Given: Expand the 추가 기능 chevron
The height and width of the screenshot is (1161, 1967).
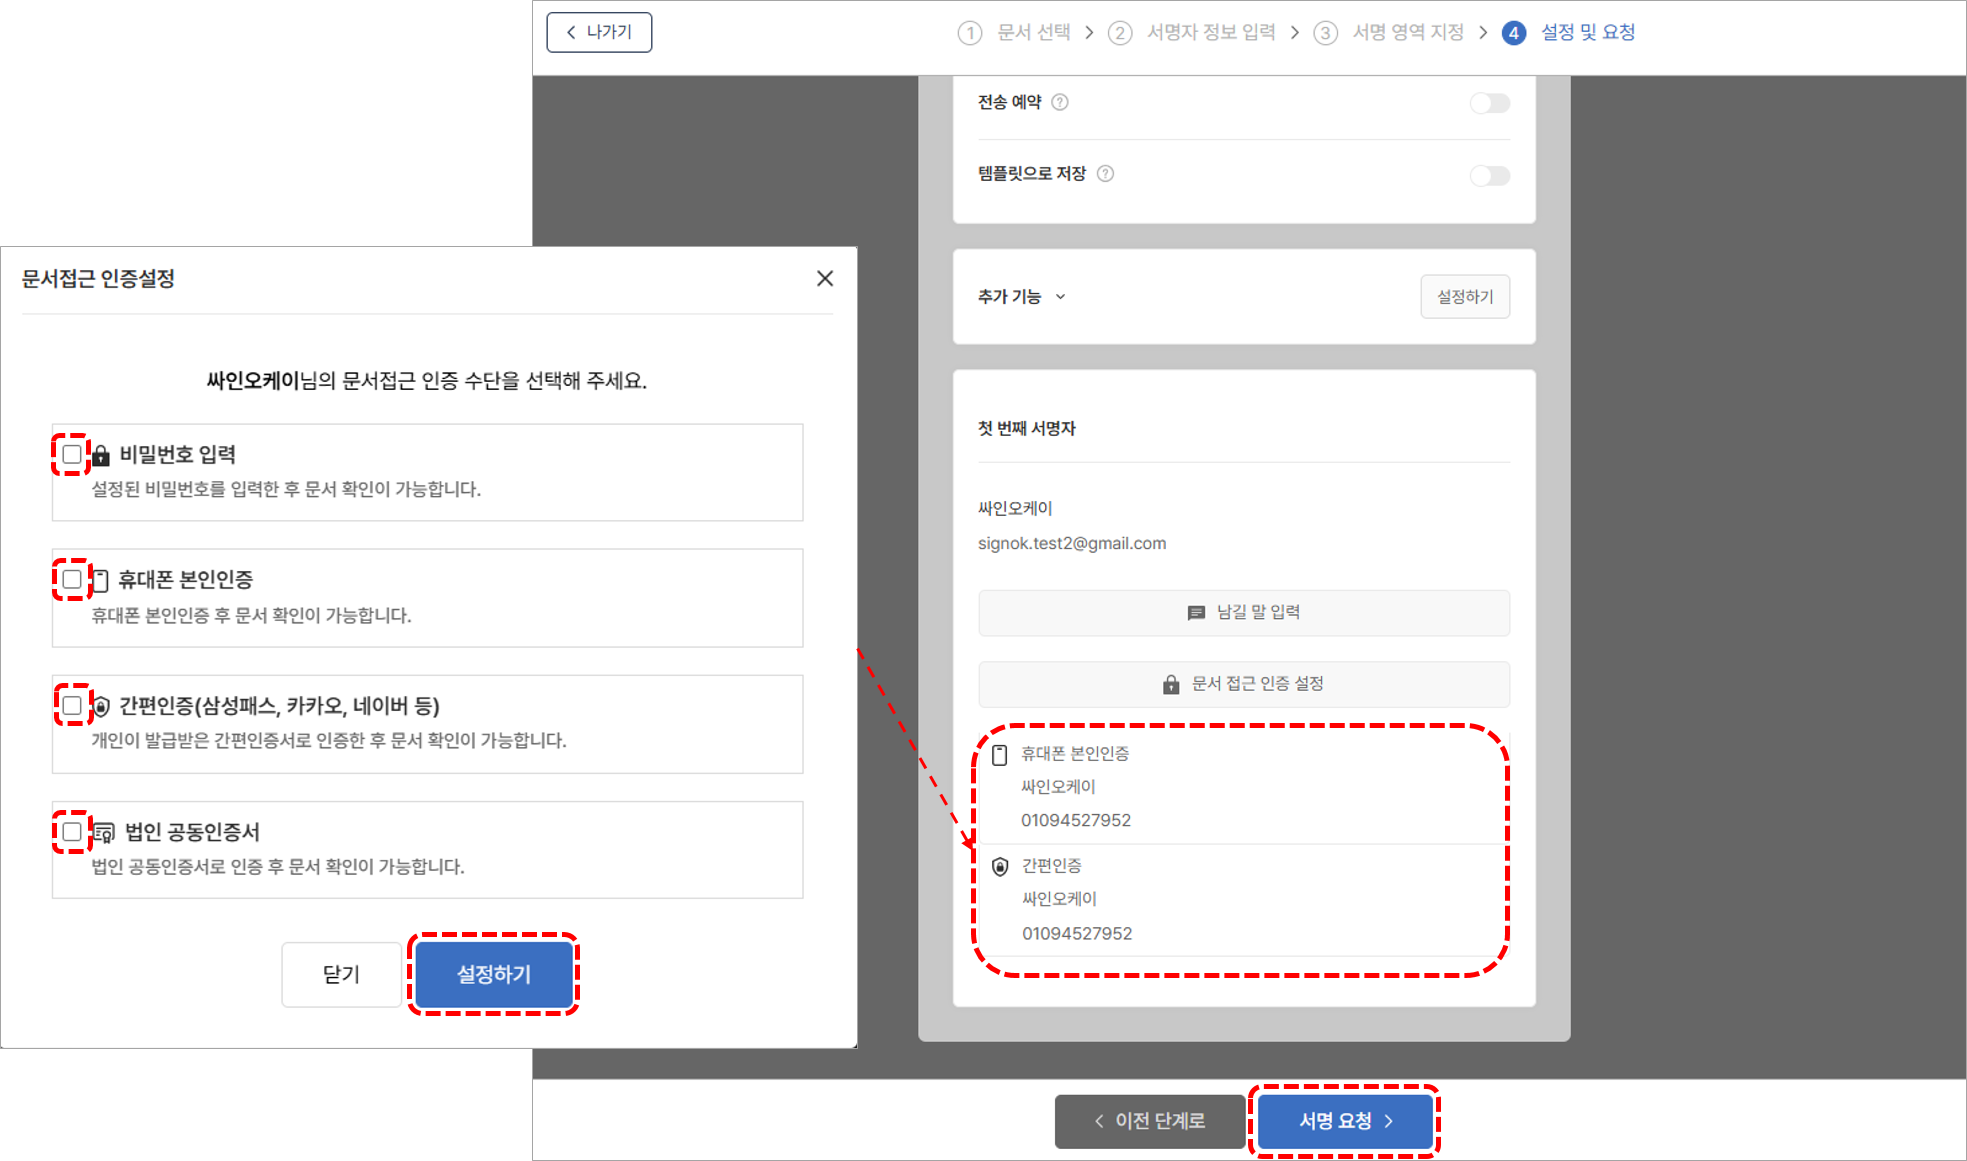Looking at the screenshot, I should point(1061,297).
